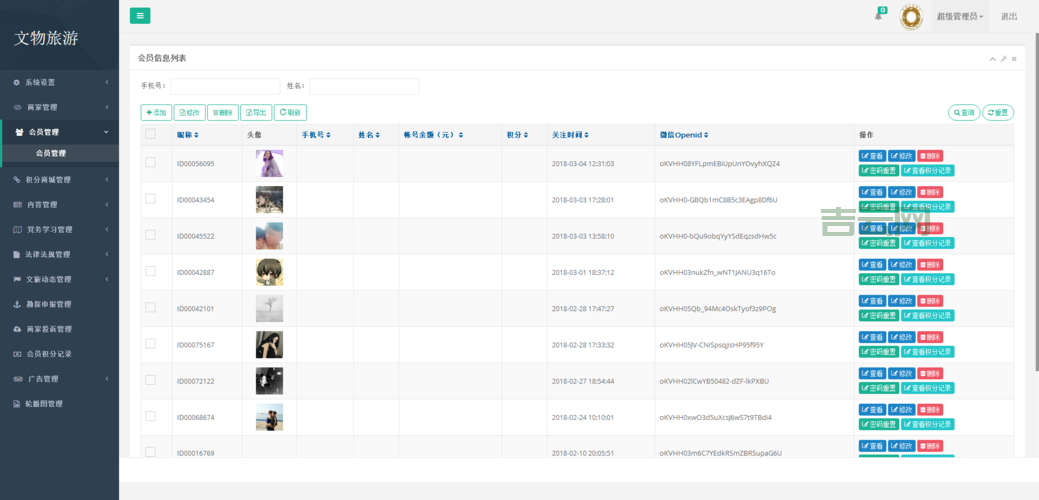
Task: Click the 退出 logout link
Action: pos(1009,16)
